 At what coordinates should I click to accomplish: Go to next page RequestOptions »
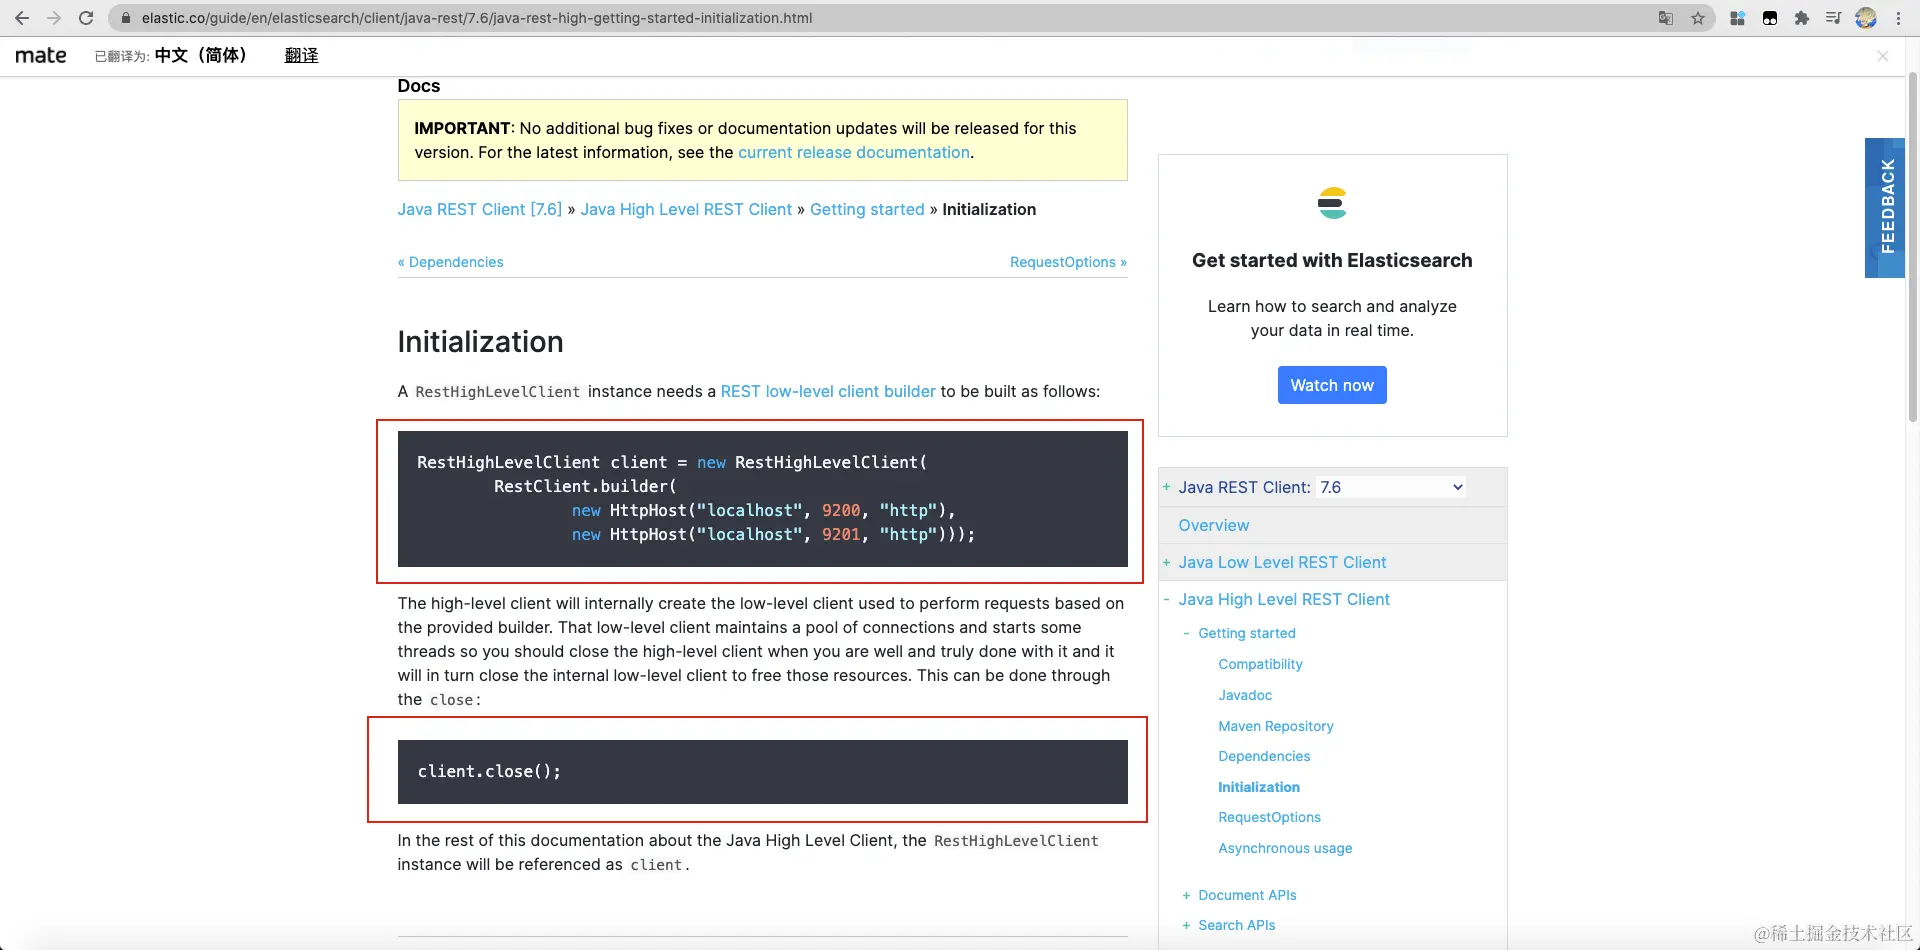click(1068, 262)
